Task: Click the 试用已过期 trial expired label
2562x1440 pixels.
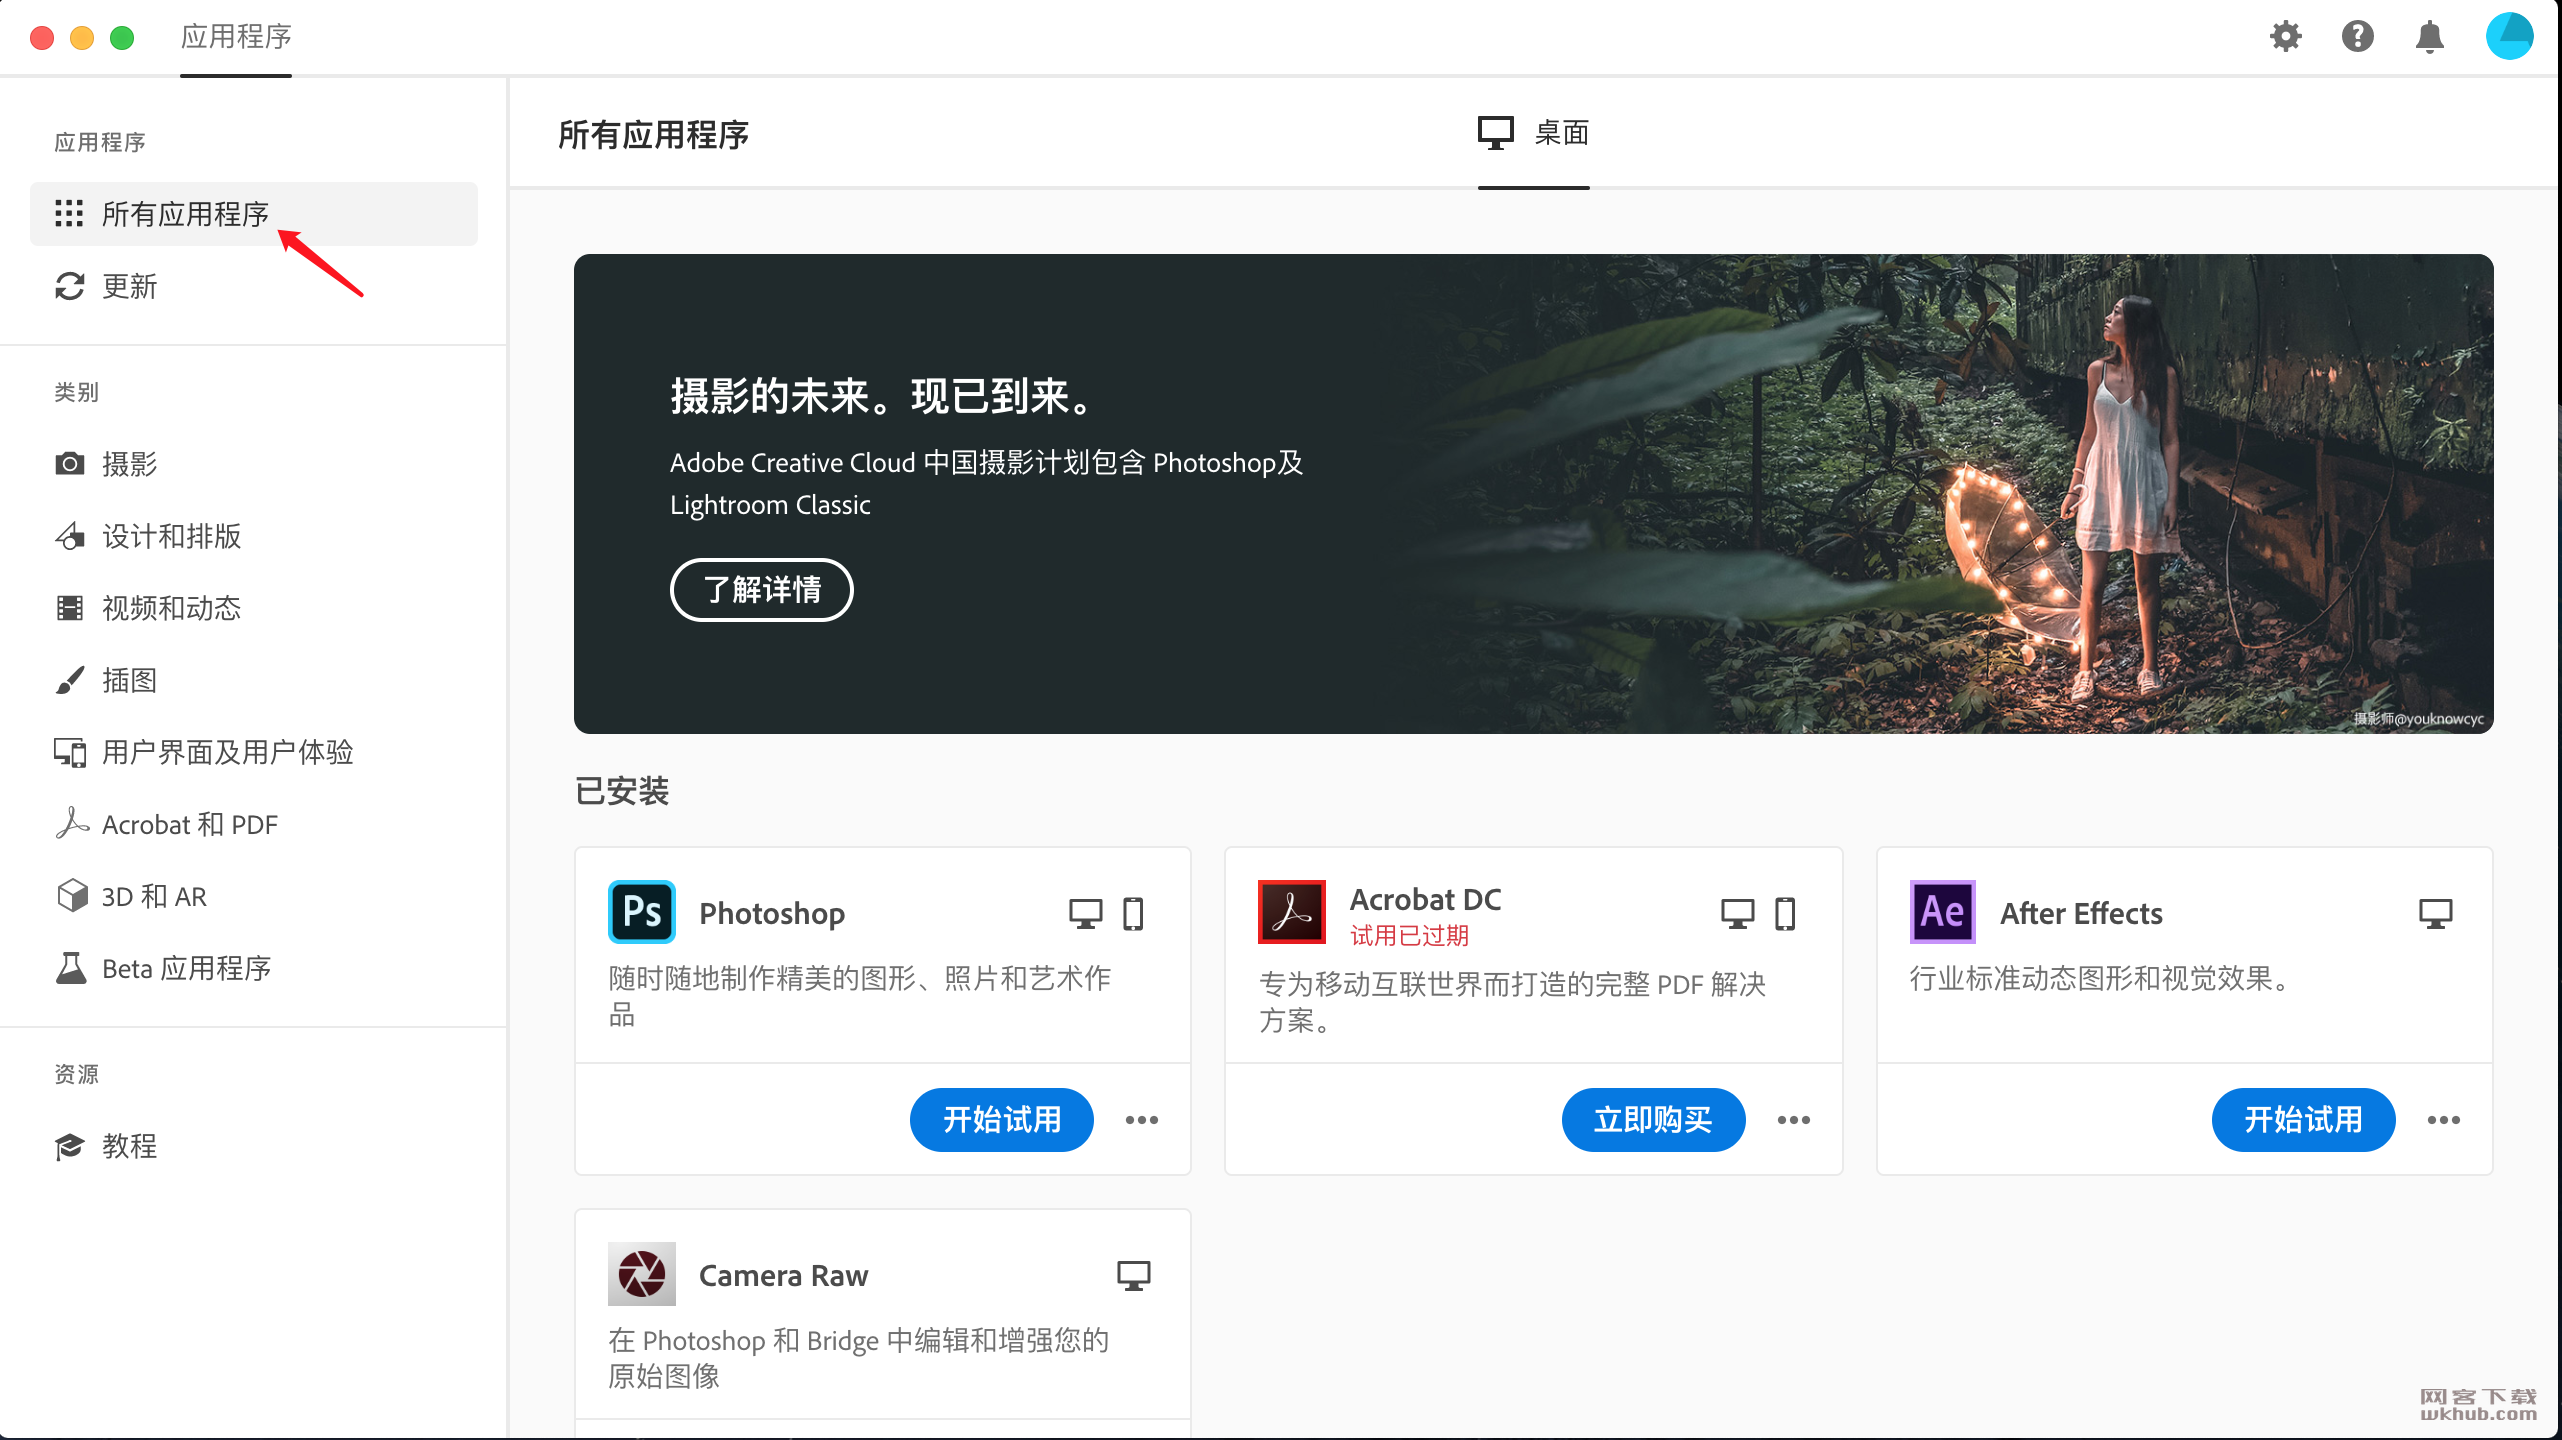Action: [x=1409, y=935]
